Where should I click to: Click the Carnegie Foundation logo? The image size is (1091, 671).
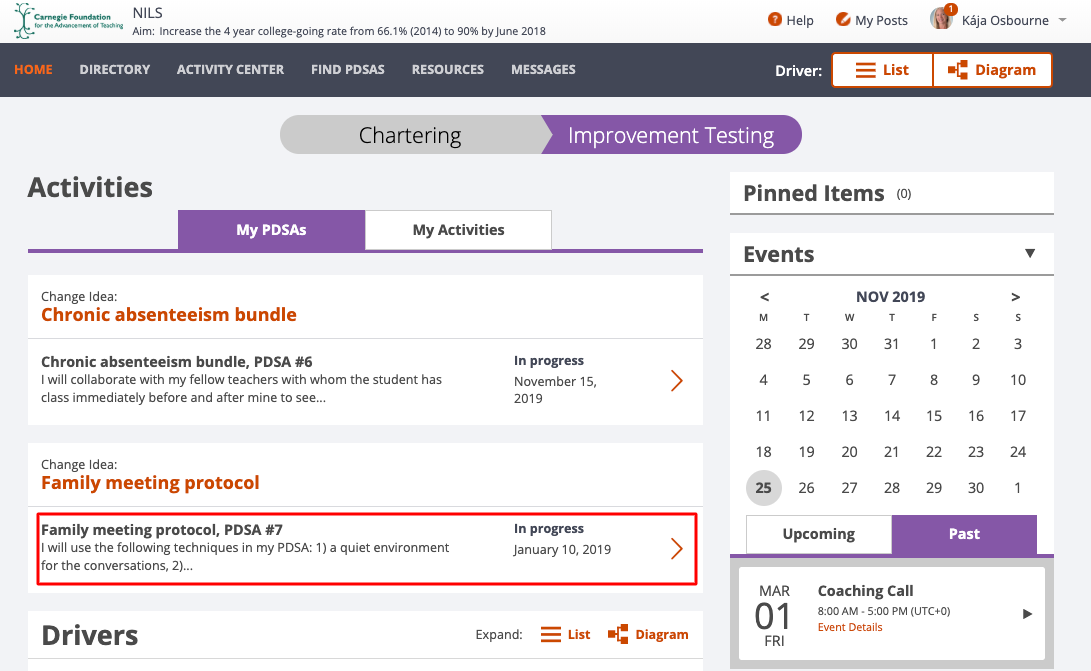coord(64,20)
